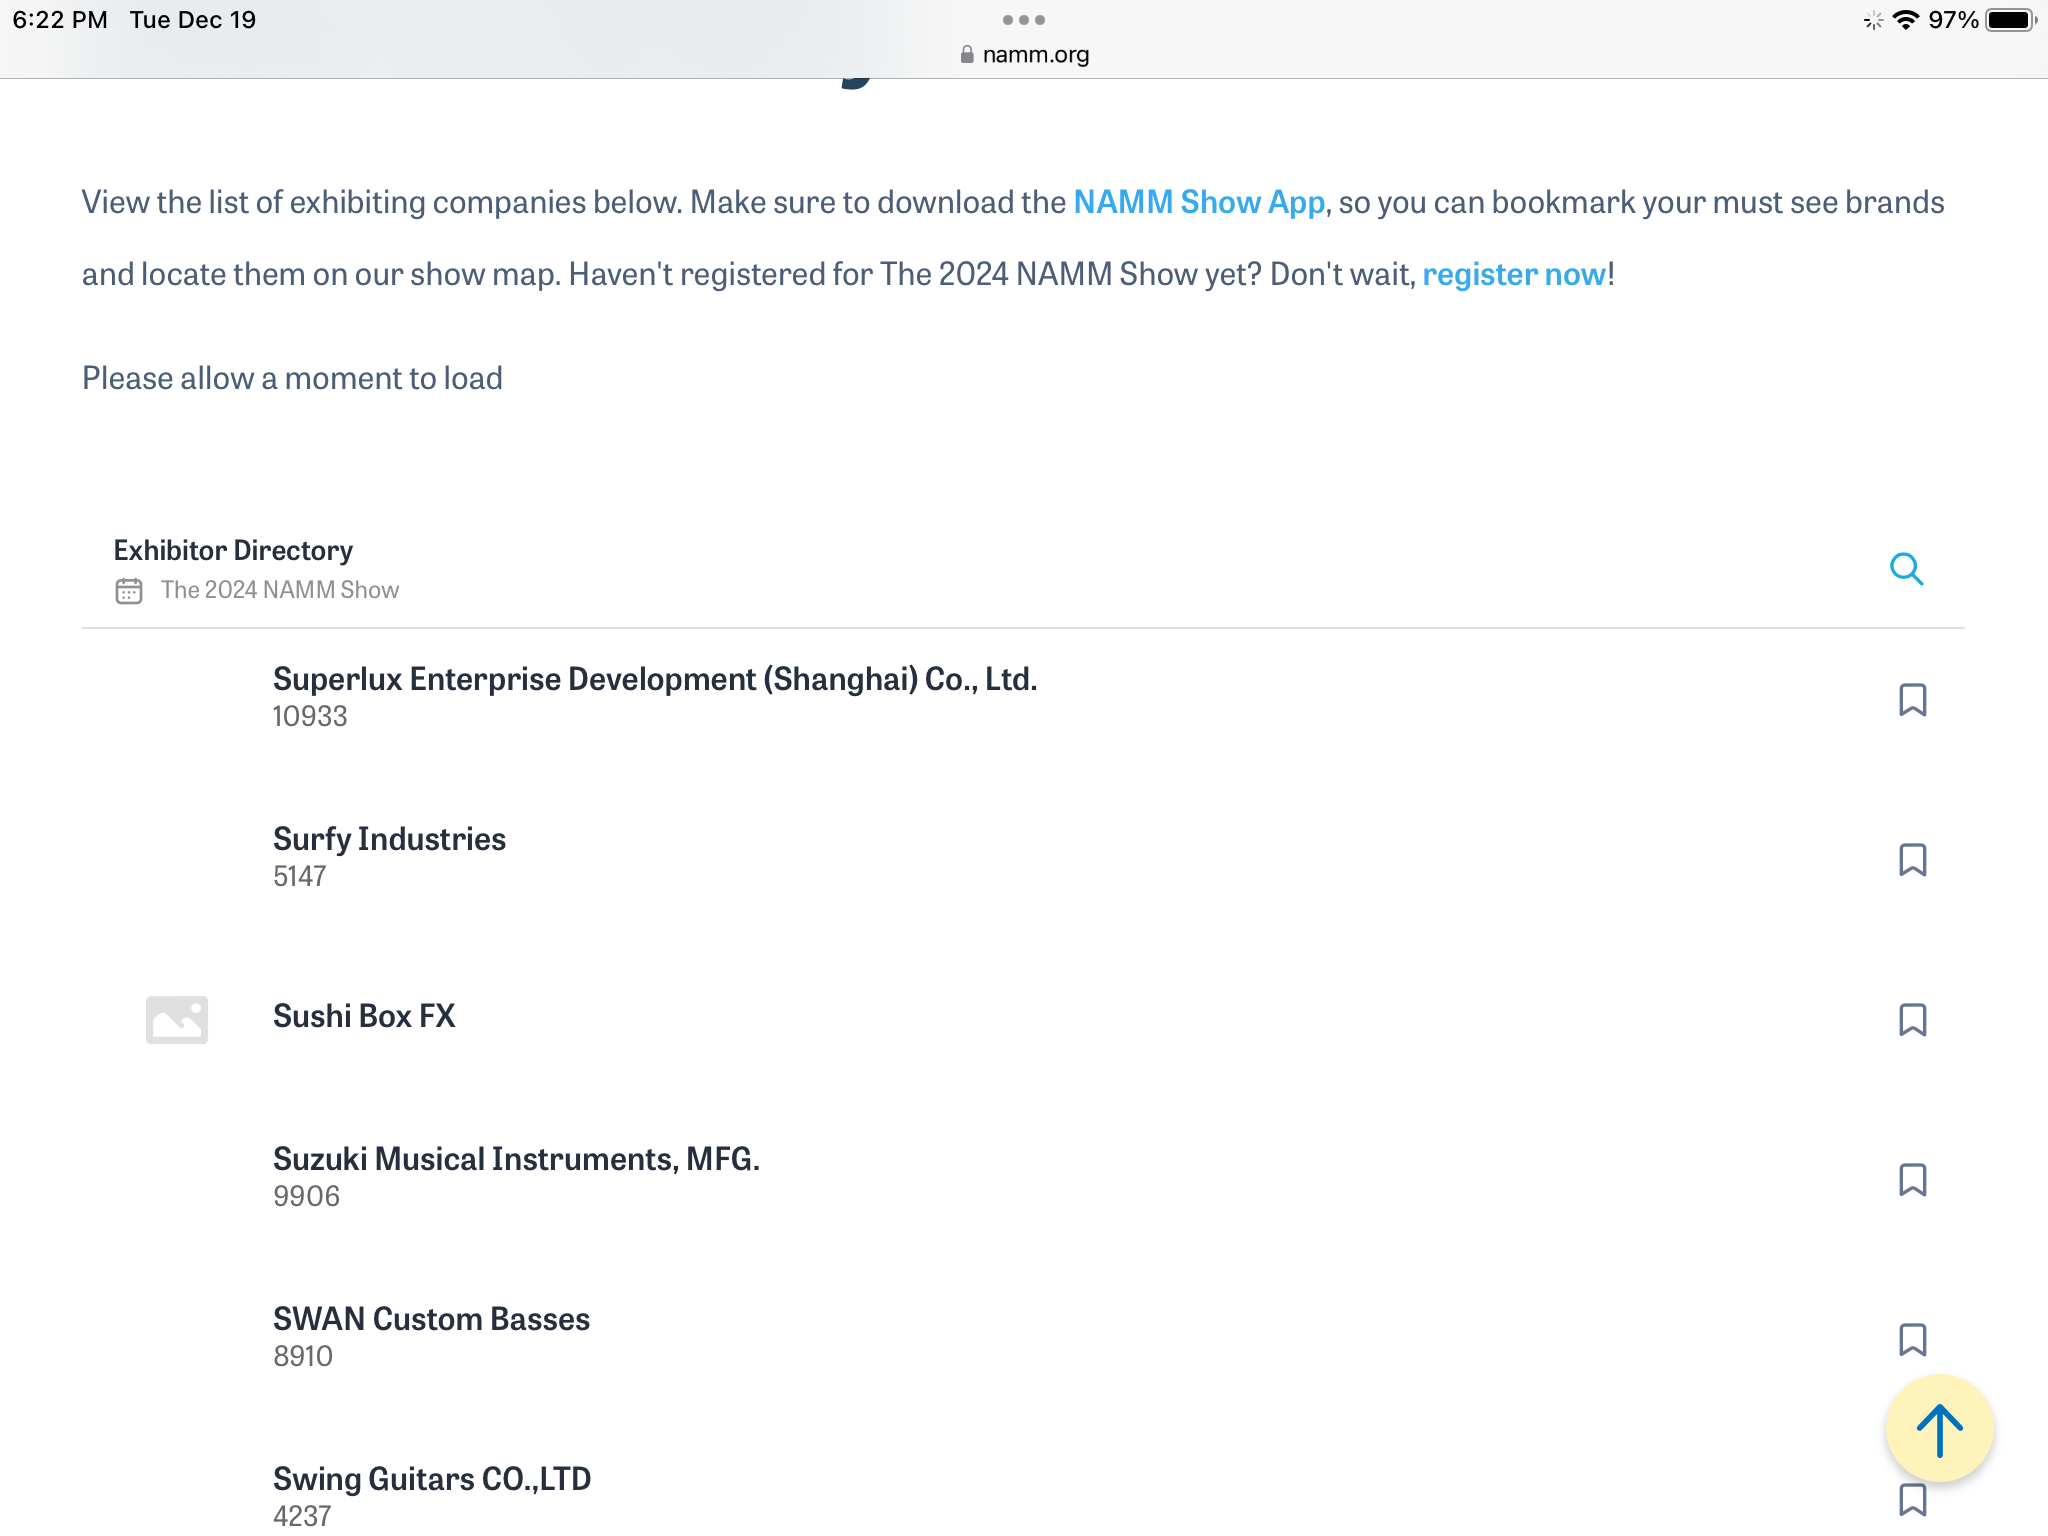This screenshot has height=1536, width=2048.
Task: Tap the 6:22 PM clock
Action: 60,20
